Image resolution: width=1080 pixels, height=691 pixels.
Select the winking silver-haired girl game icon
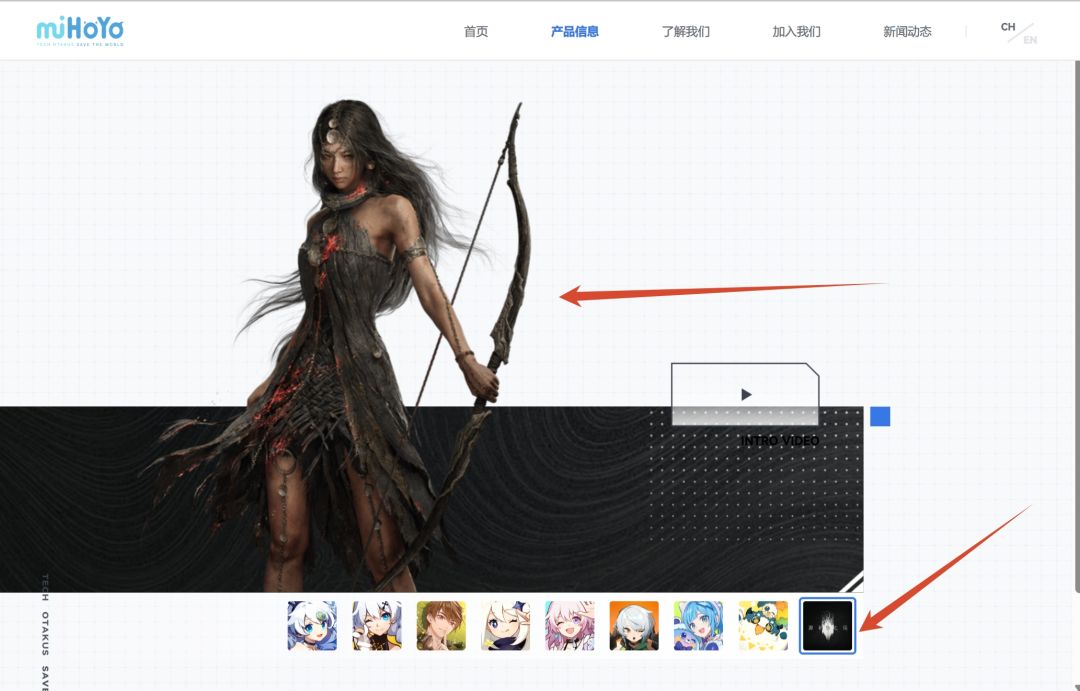(377, 626)
